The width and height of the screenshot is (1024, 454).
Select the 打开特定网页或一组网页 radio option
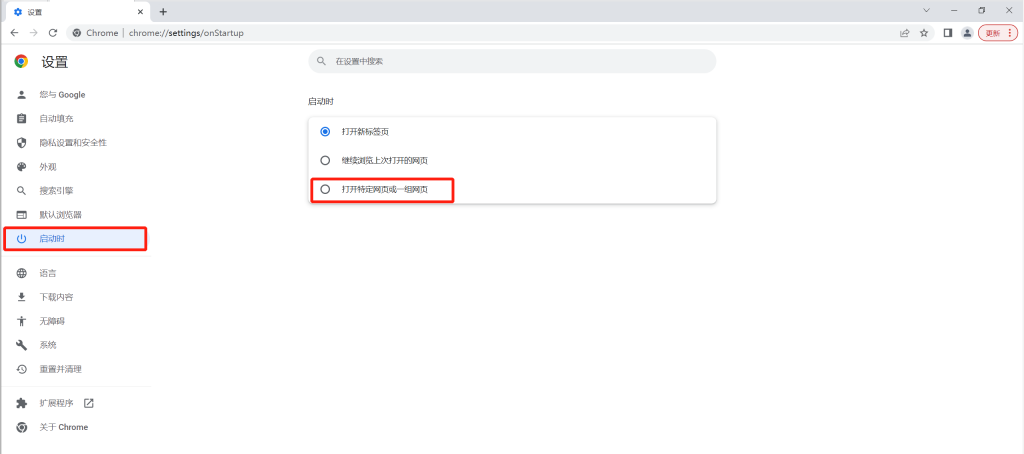[325, 189]
